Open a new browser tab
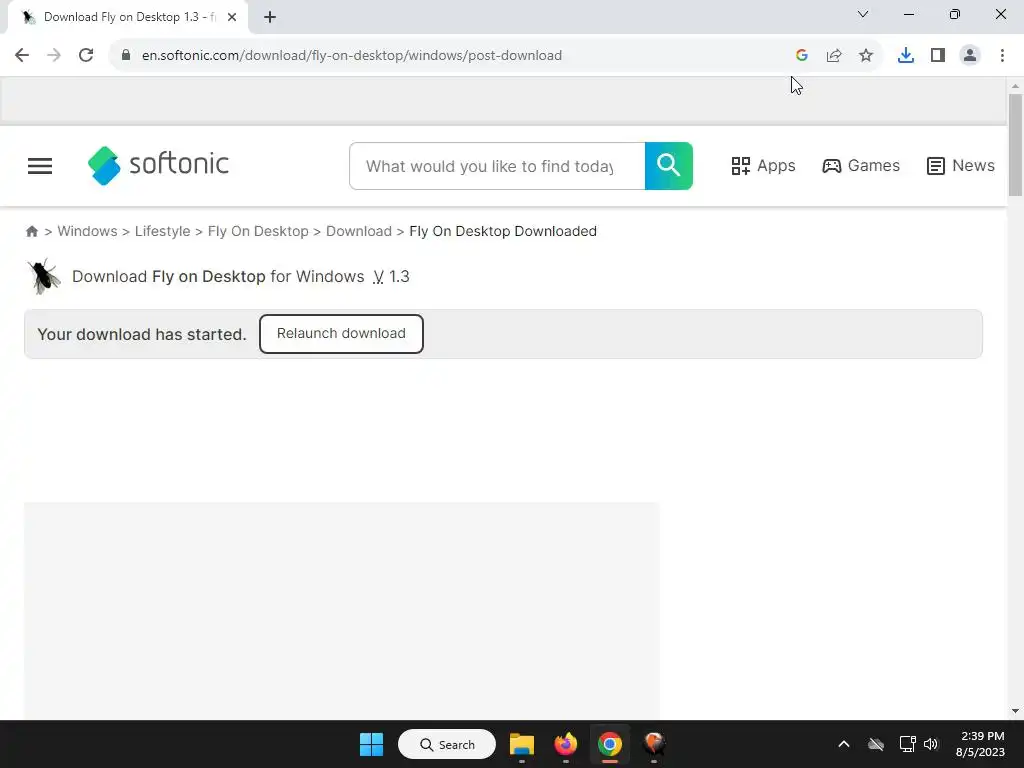1024x768 pixels. coord(270,17)
